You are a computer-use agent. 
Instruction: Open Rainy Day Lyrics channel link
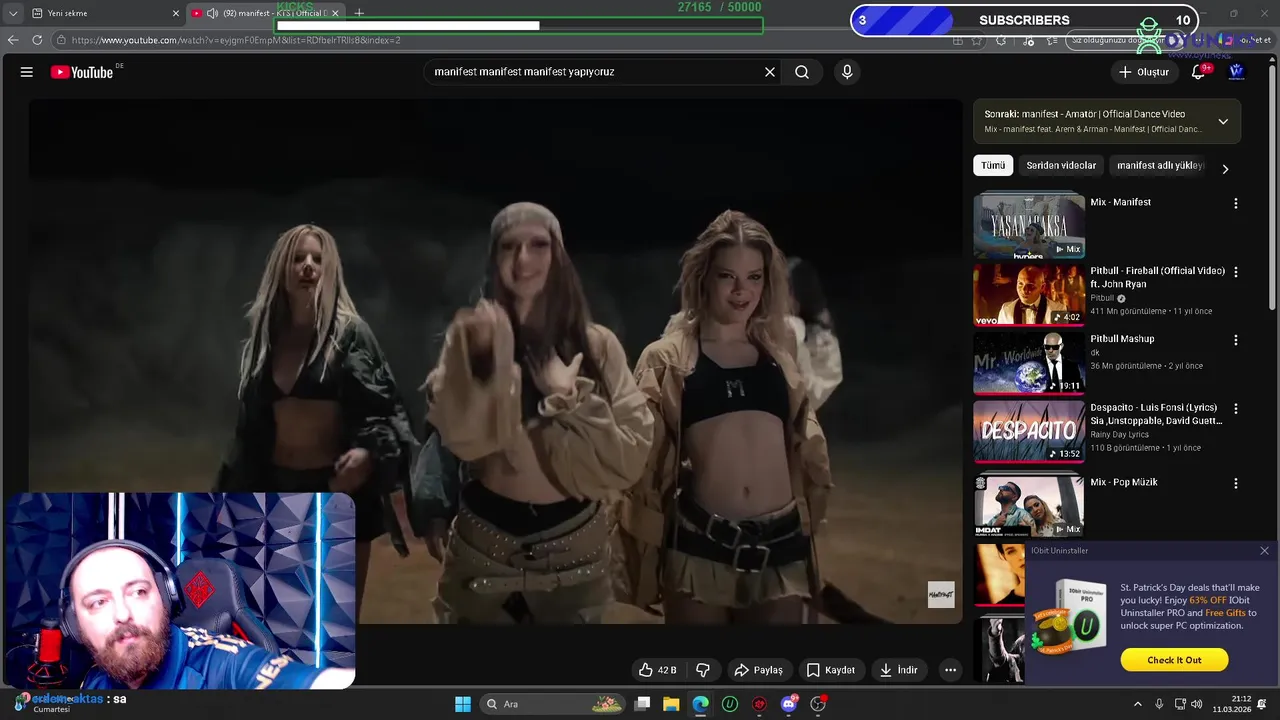(1119, 435)
